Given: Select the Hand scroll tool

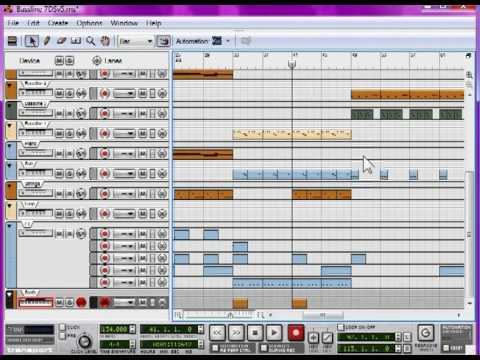Looking at the screenshot, I should [105, 41].
